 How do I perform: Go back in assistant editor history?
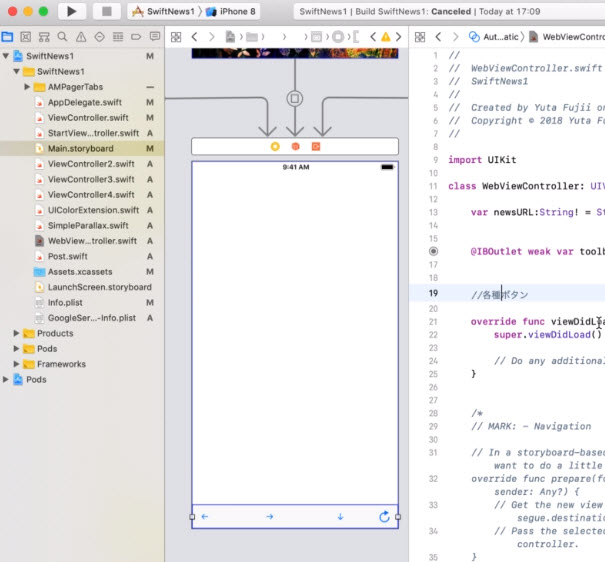(x=438, y=37)
